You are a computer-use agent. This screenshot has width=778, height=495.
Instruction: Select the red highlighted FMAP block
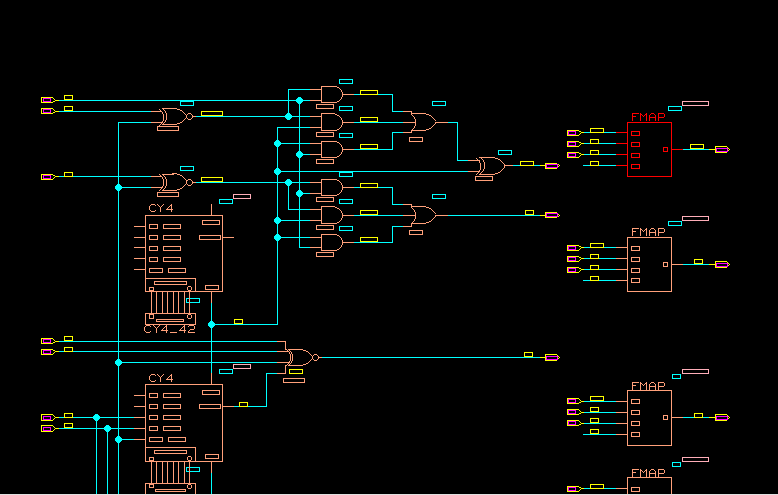point(649,150)
